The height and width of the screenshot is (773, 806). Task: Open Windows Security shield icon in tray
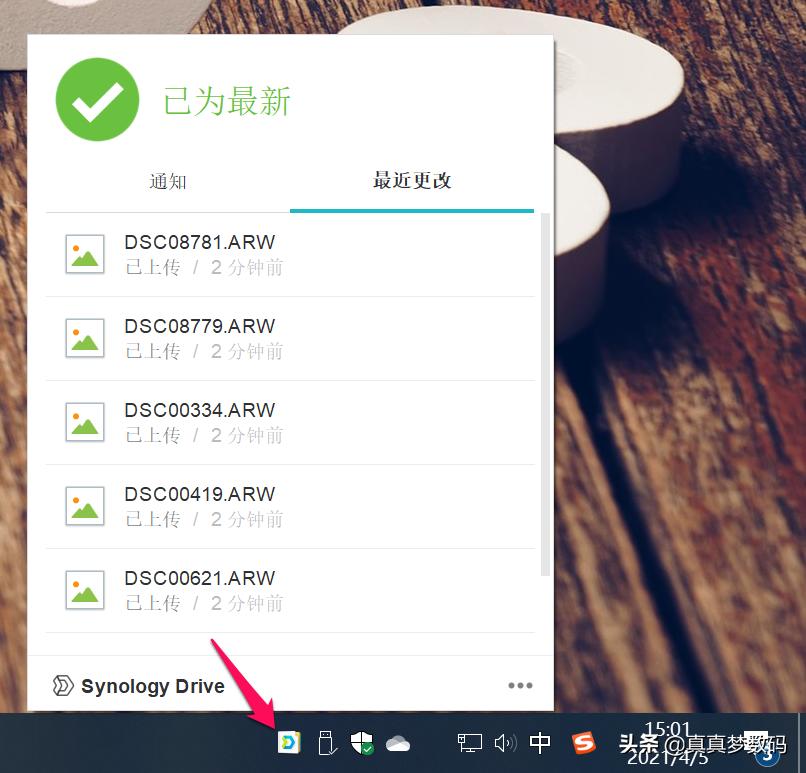click(361, 743)
